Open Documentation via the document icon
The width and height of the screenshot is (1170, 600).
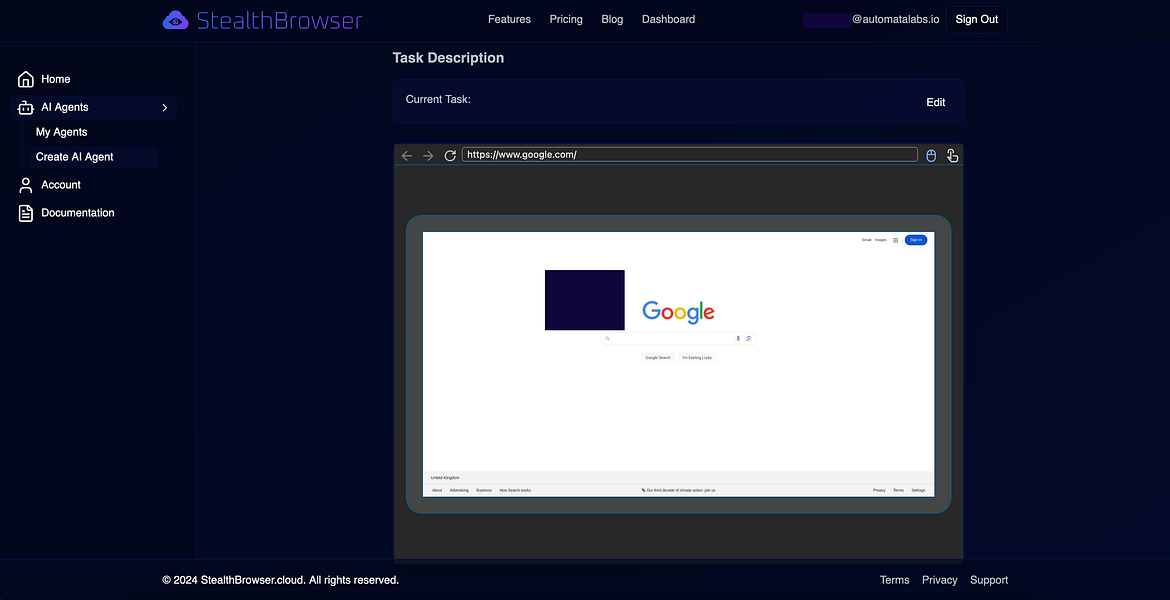(x=25, y=212)
